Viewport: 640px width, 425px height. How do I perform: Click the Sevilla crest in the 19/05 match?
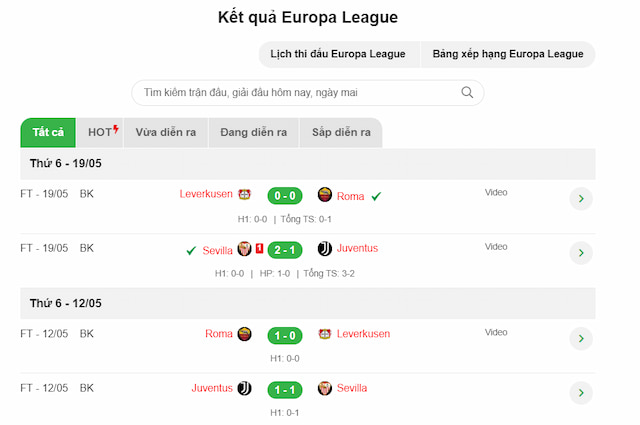click(x=244, y=249)
